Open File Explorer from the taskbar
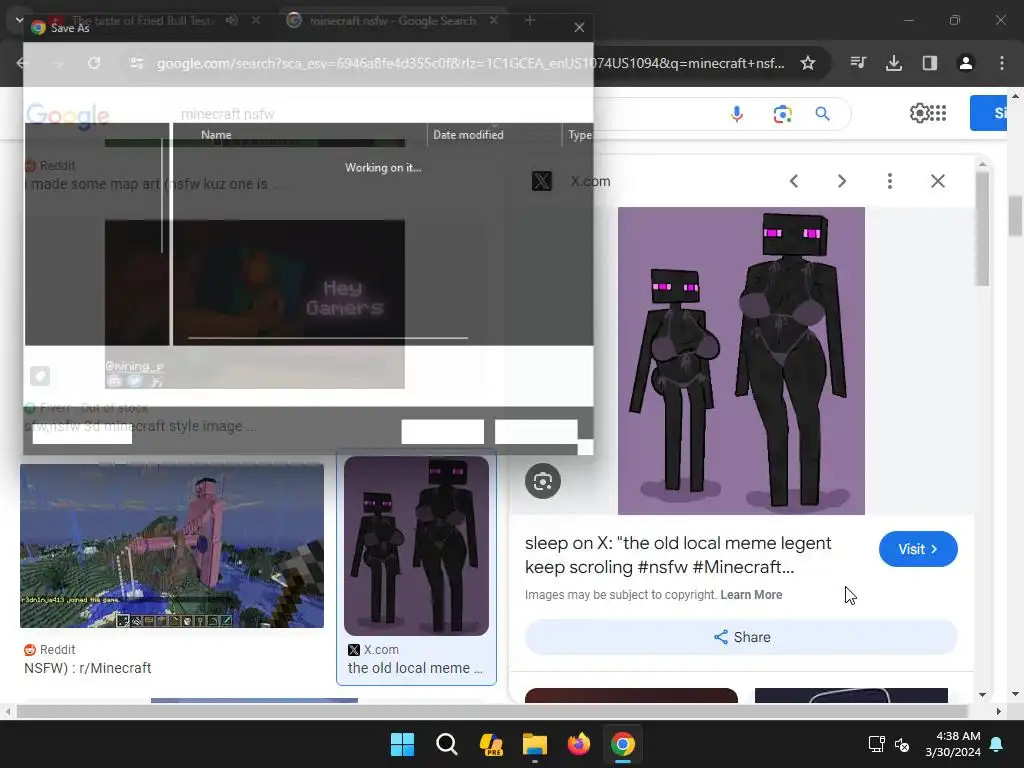1024x768 pixels. [535, 744]
